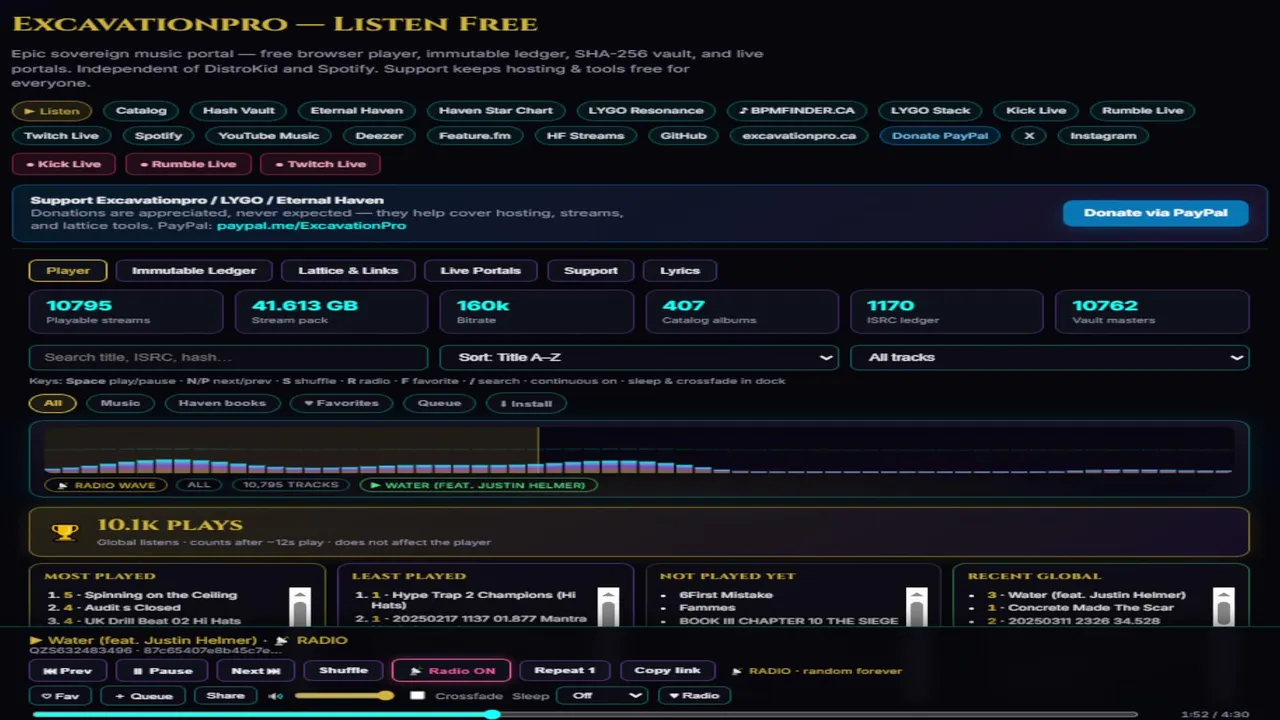
Task: Click the red Kick Live indicator pill
Action: (x=63, y=164)
